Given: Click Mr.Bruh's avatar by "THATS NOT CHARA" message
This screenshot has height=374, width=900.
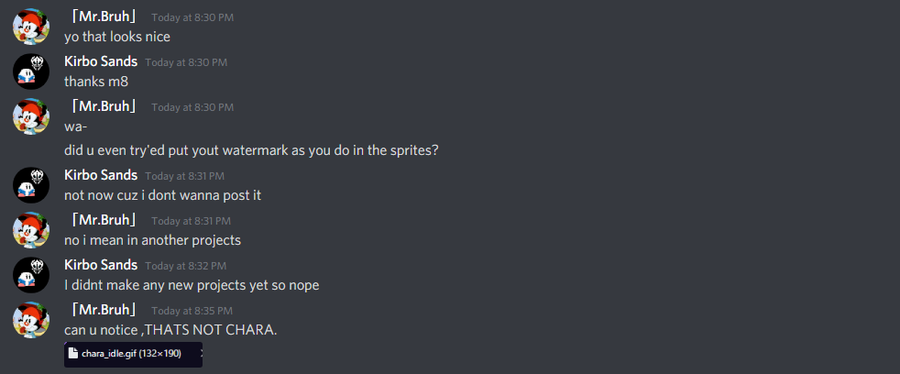Looking at the screenshot, I should [31, 320].
